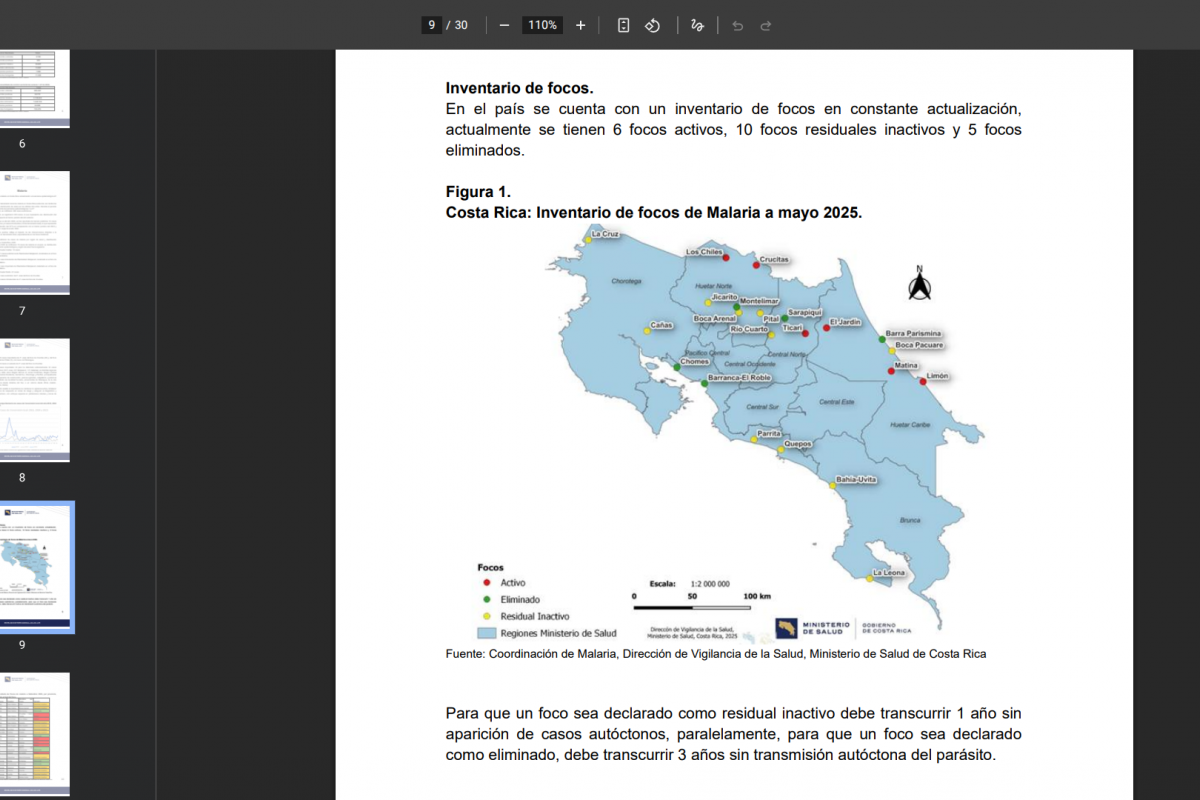
Task: Undo the last annotation
Action: pyautogui.click(x=737, y=25)
